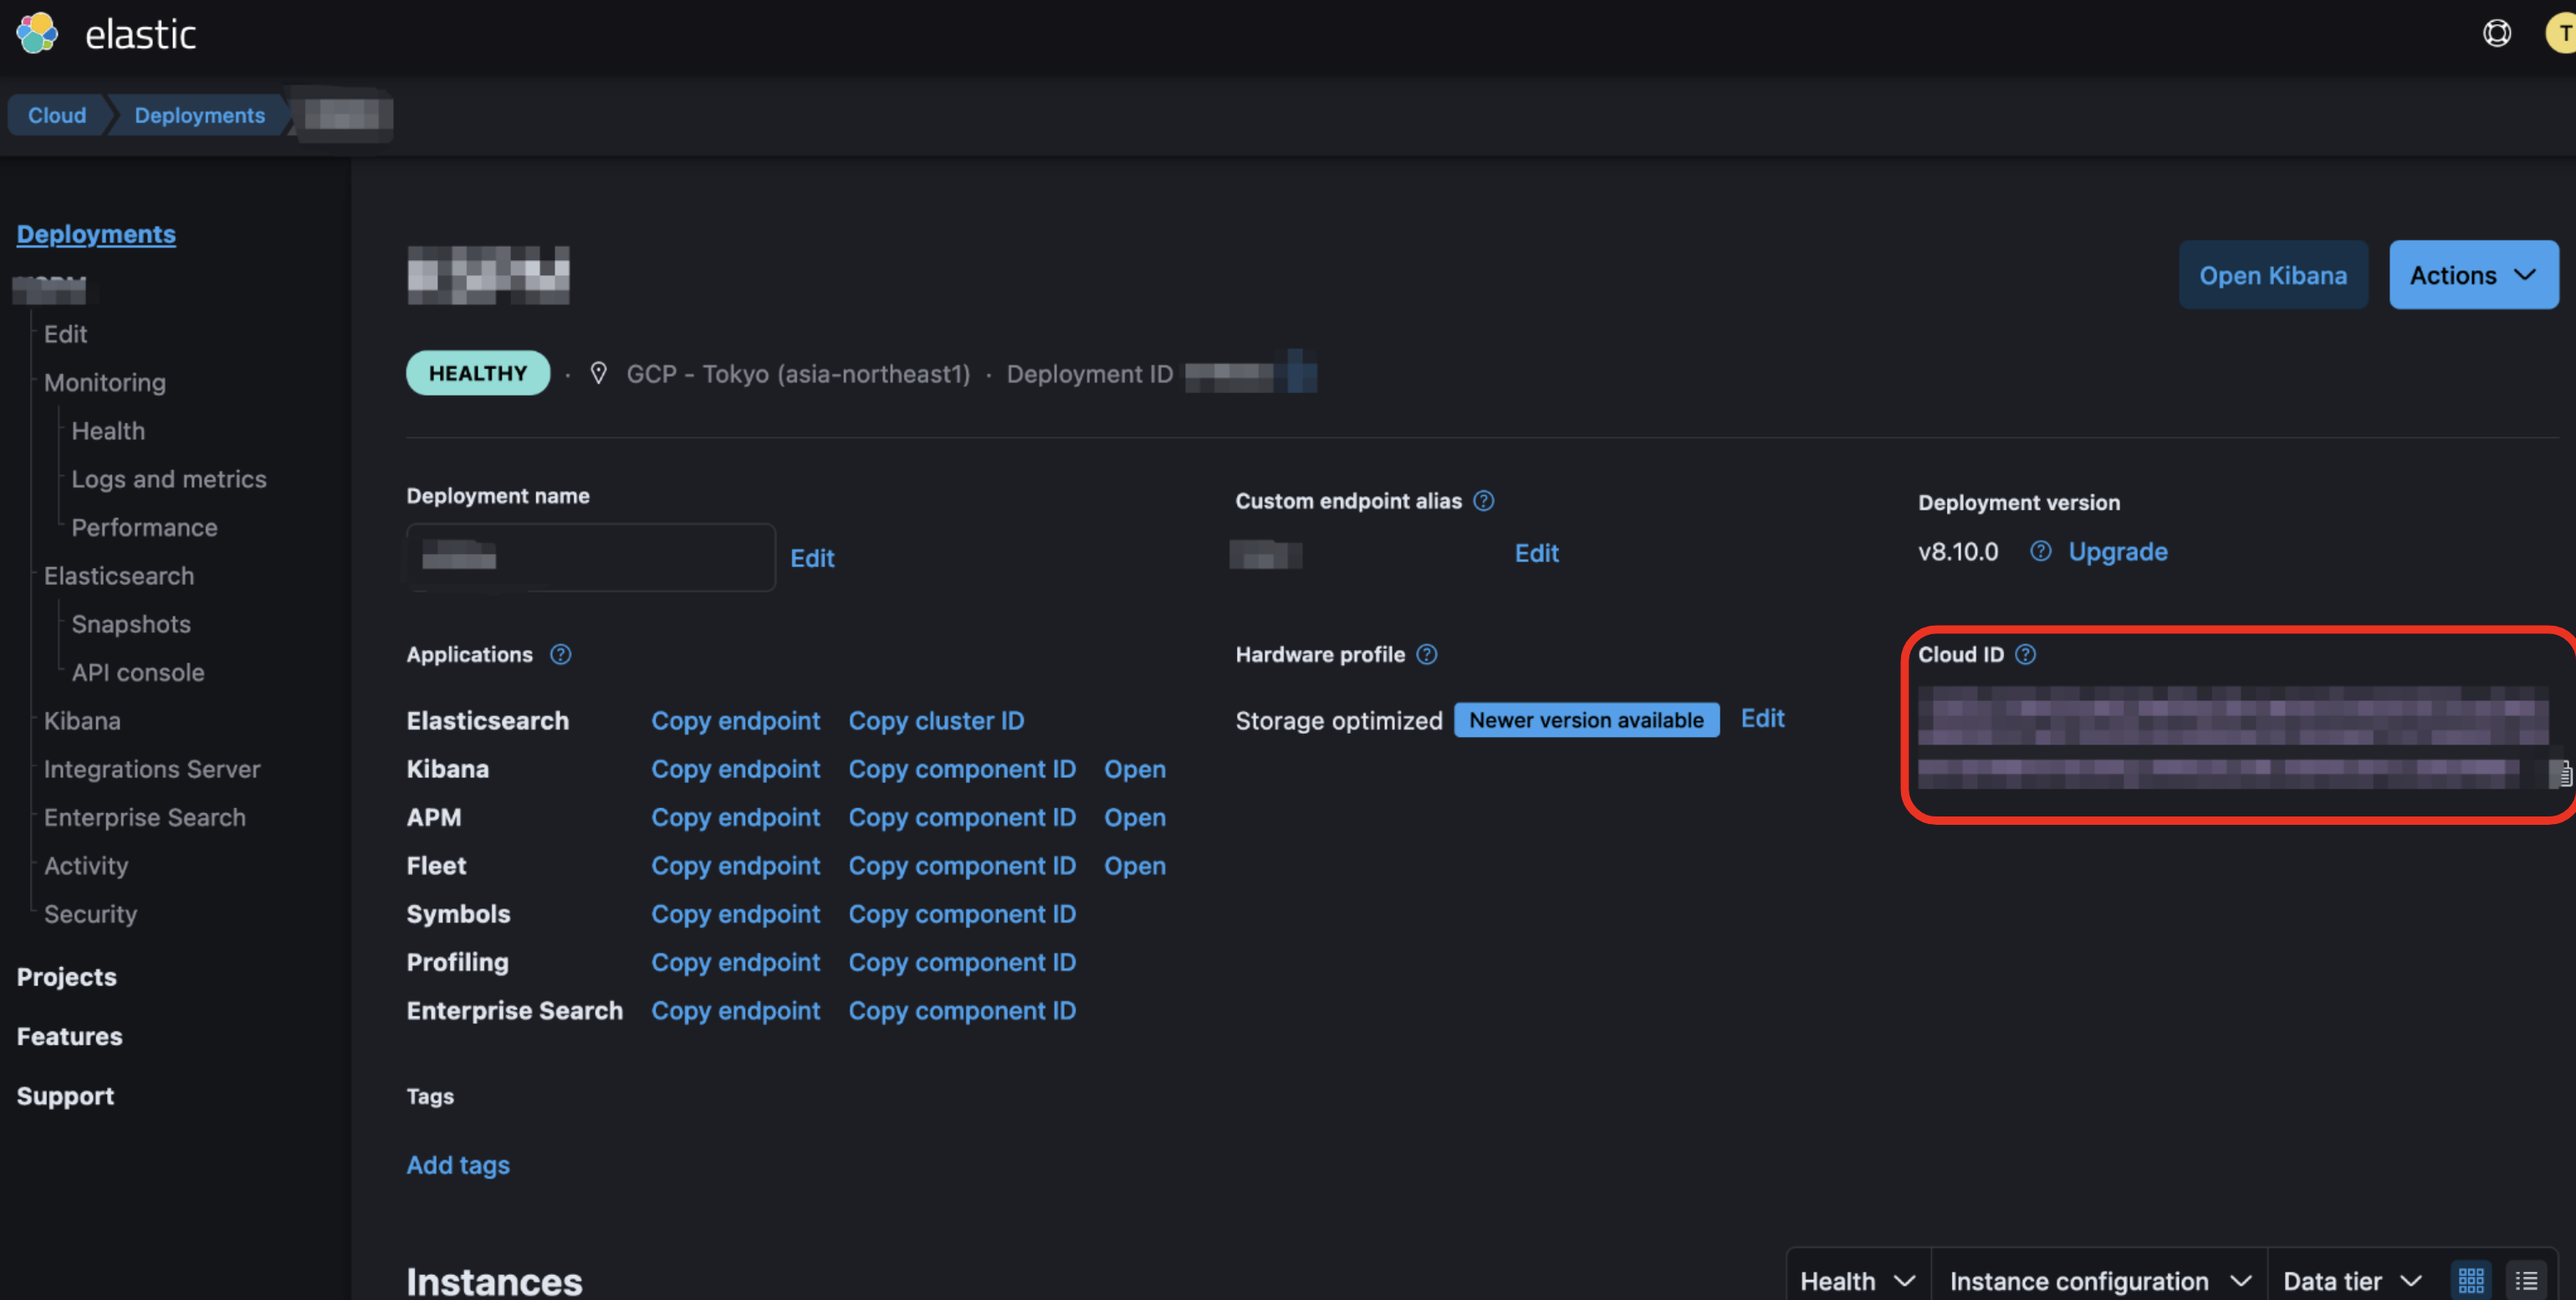The height and width of the screenshot is (1300, 2576).
Task: Click Custom endpoint alias help icon
Action: pyautogui.click(x=1484, y=501)
